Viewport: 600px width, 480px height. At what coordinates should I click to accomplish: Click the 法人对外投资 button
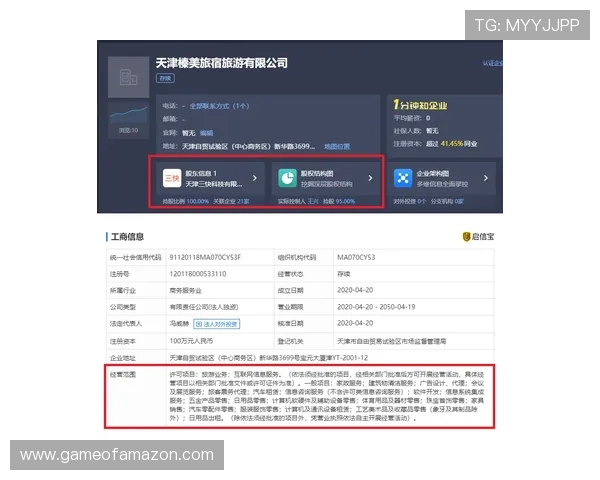[217, 324]
